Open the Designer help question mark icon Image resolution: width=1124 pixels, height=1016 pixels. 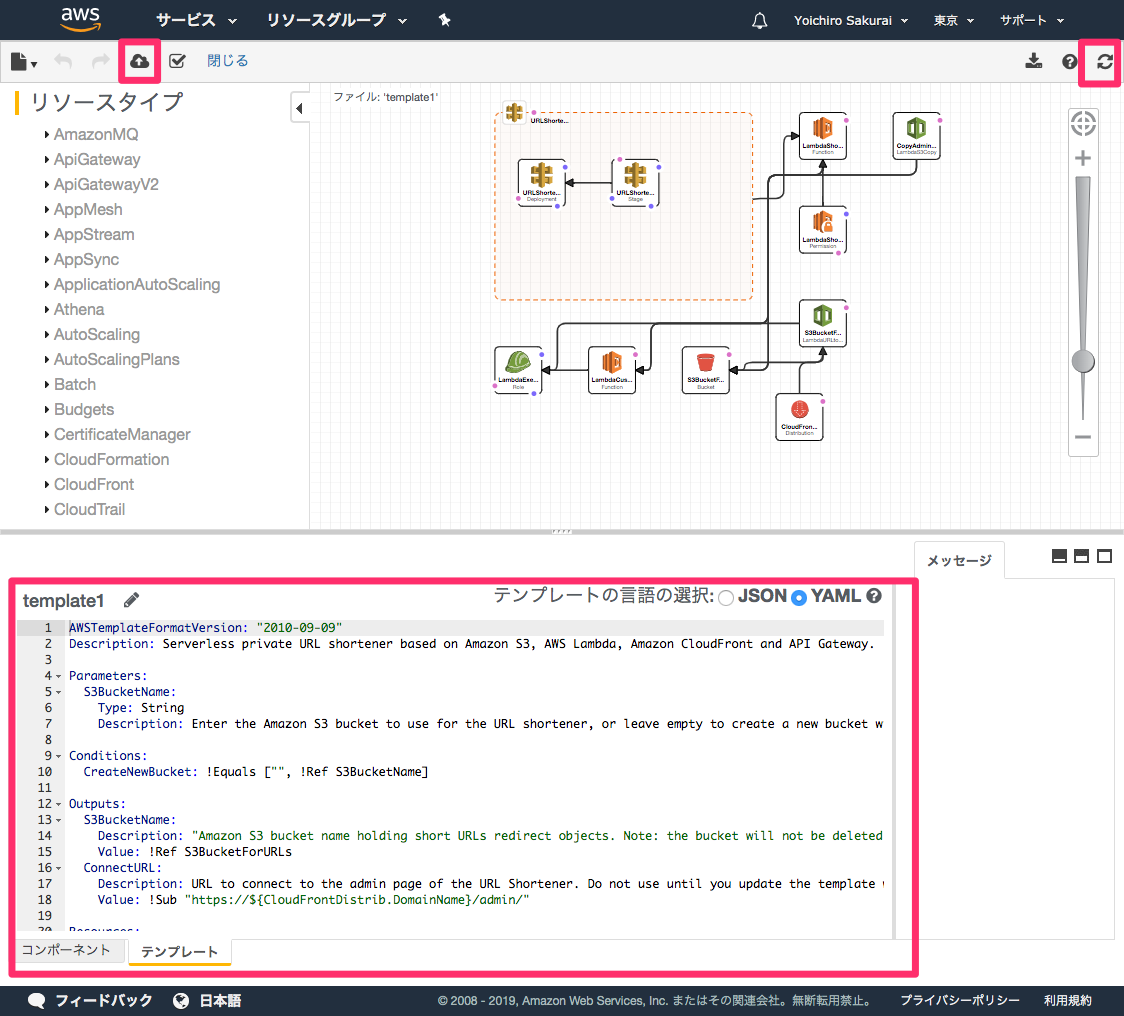pyautogui.click(x=1070, y=62)
